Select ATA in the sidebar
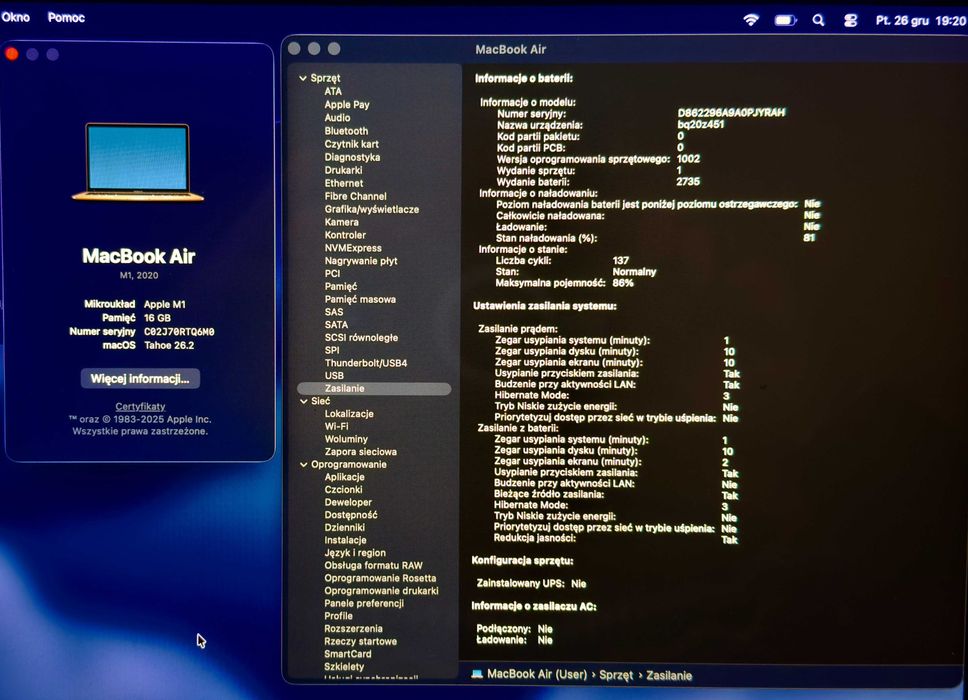Image resolution: width=968 pixels, height=700 pixels. (333, 91)
